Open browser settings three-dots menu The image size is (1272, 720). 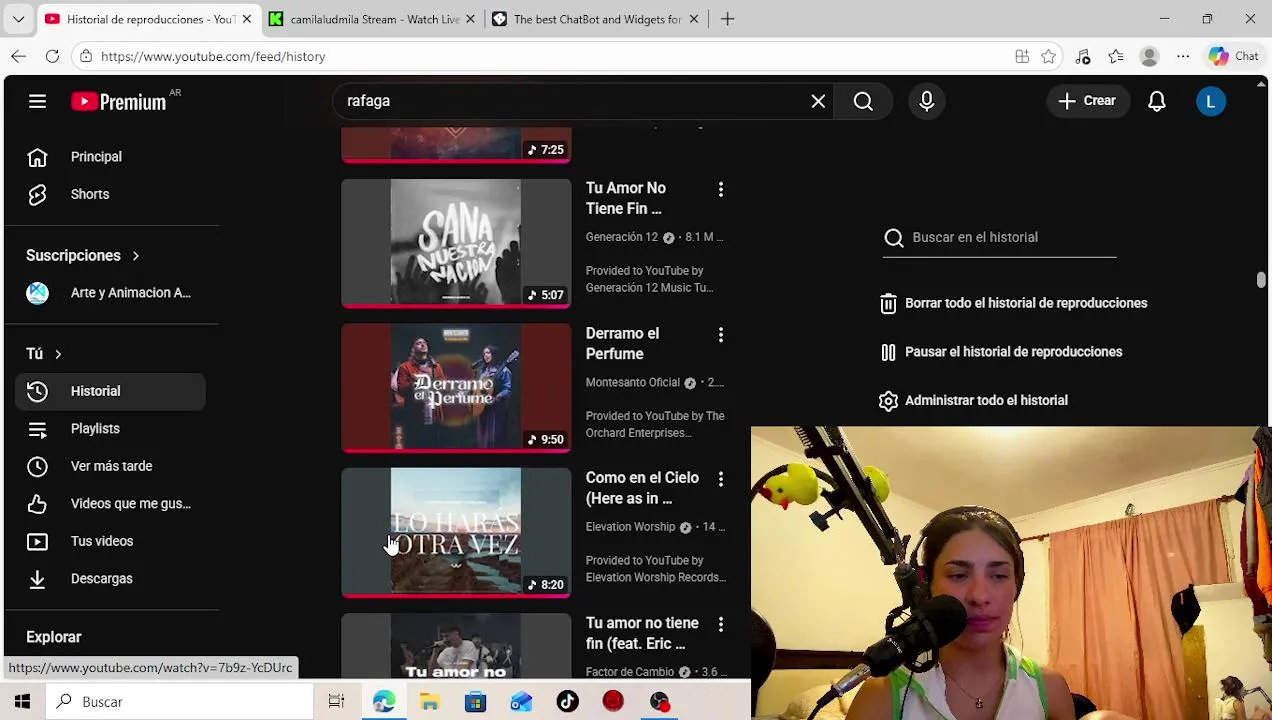tap(1183, 56)
